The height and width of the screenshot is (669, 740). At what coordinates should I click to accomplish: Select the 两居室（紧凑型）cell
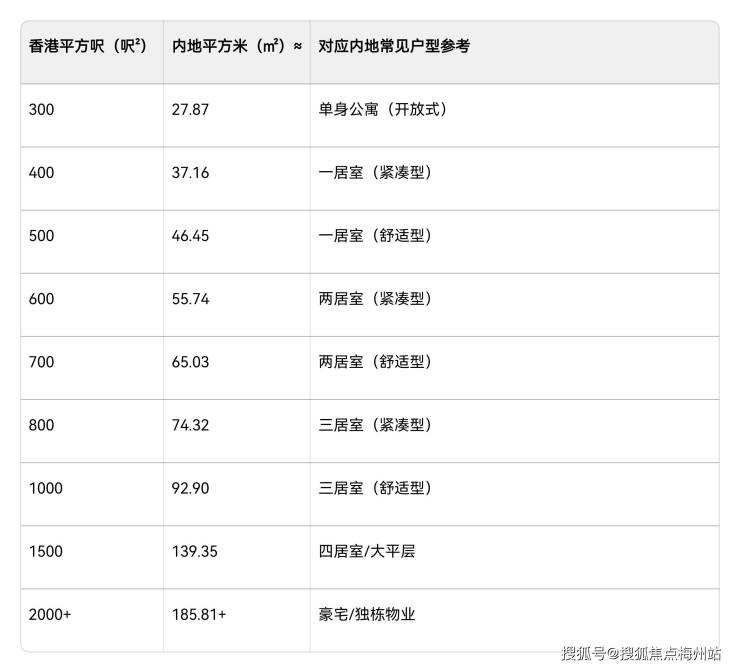pyautogui.click(x=375, y=298)
